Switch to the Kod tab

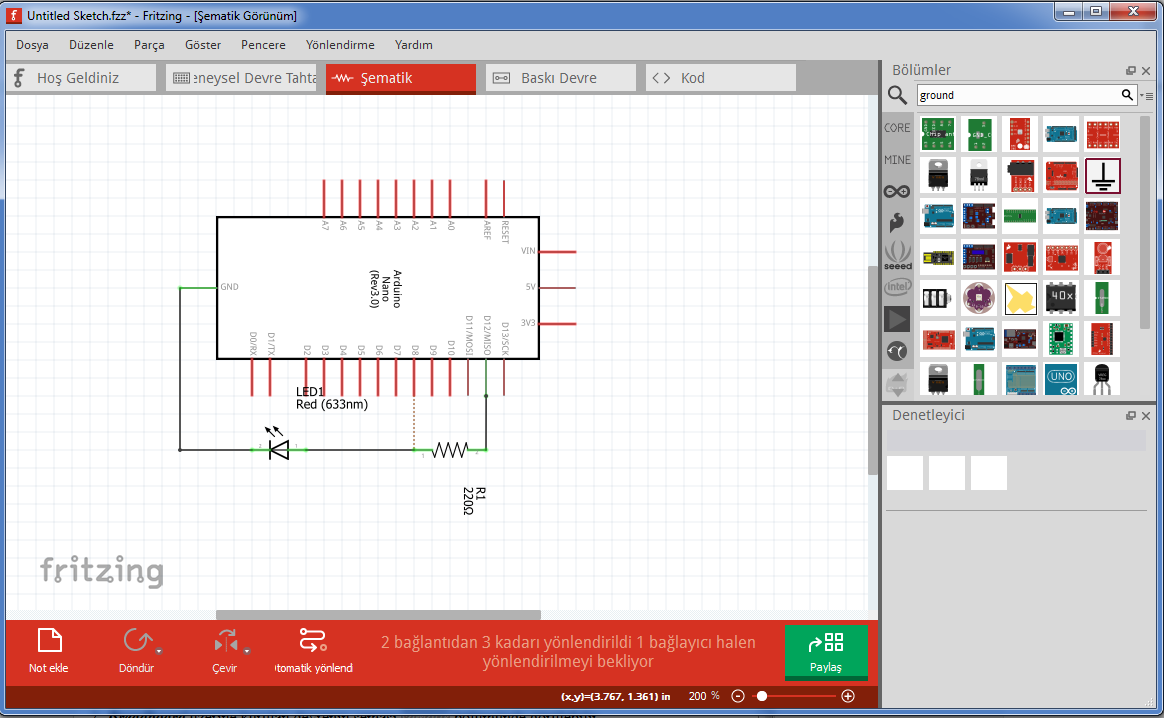(721, 78)
